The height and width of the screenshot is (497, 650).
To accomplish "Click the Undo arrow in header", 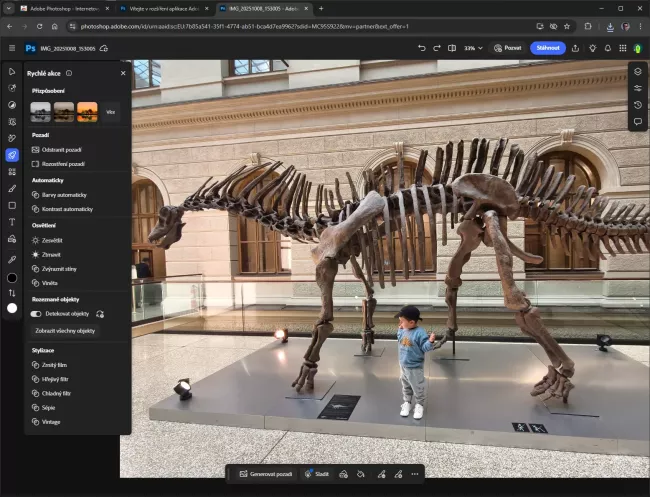I will [x=421, y=48].
